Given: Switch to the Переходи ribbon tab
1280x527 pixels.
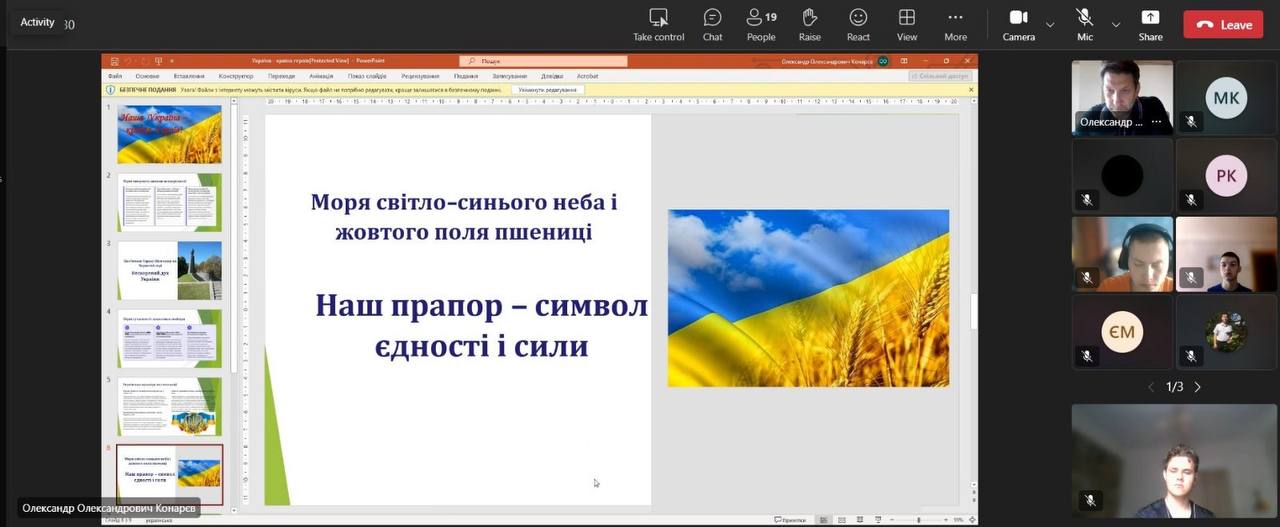Looking at the screenshot, I should tap(281, 76).
